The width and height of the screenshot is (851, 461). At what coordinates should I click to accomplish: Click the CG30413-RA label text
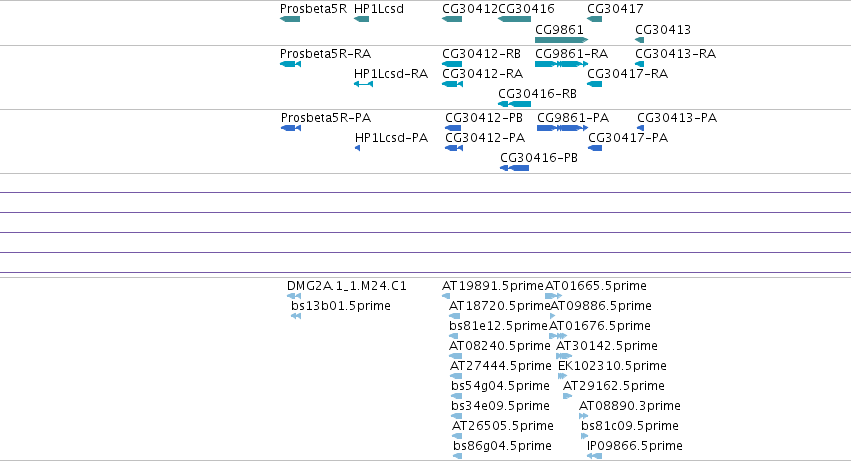(676, 54)
